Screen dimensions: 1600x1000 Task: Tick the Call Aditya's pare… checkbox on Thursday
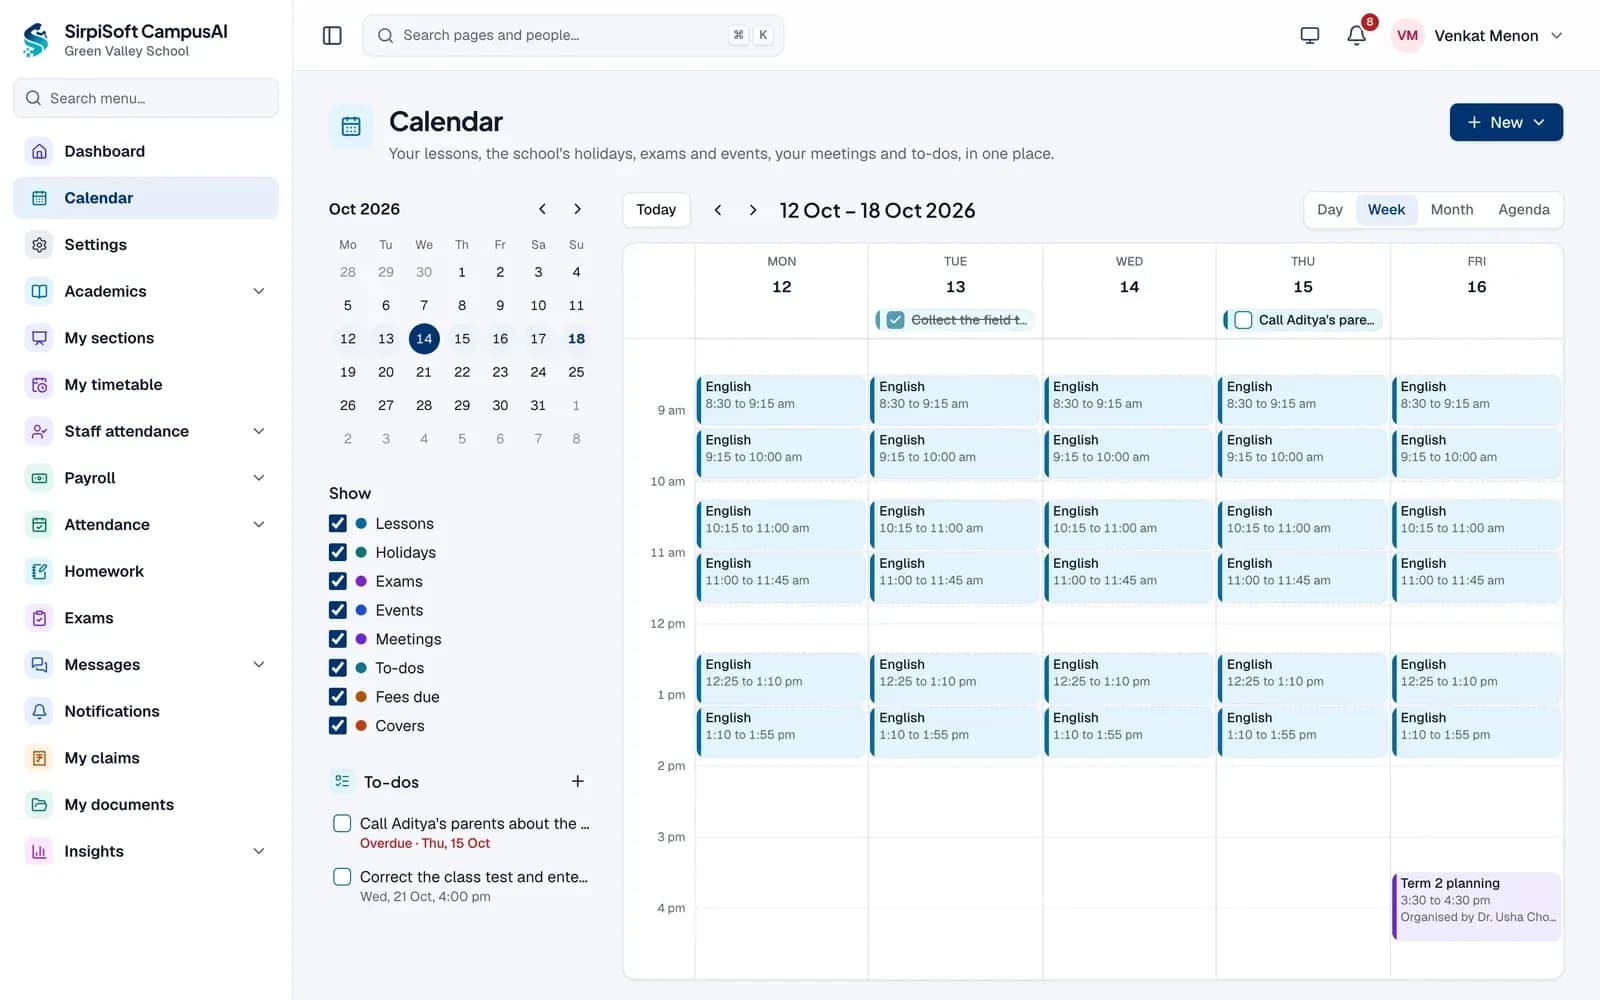(1243, 320)
